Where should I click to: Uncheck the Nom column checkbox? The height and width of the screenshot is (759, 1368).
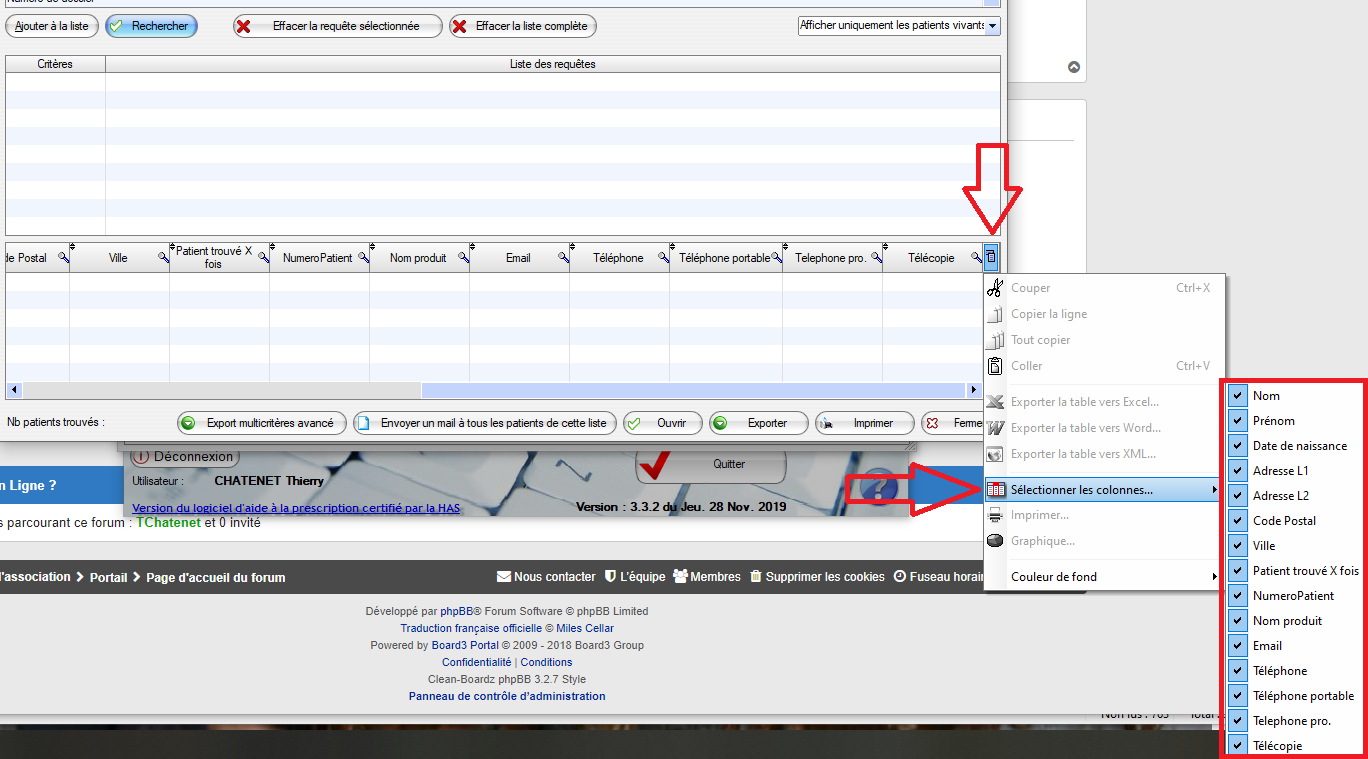tap(1238, 396)
